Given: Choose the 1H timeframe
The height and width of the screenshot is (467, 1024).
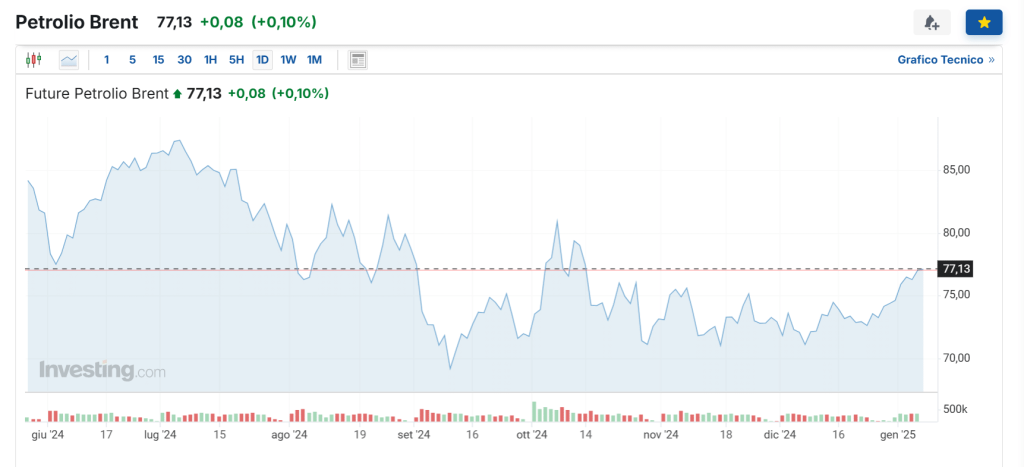Looking at the screenshot, I should coord(210,60).
